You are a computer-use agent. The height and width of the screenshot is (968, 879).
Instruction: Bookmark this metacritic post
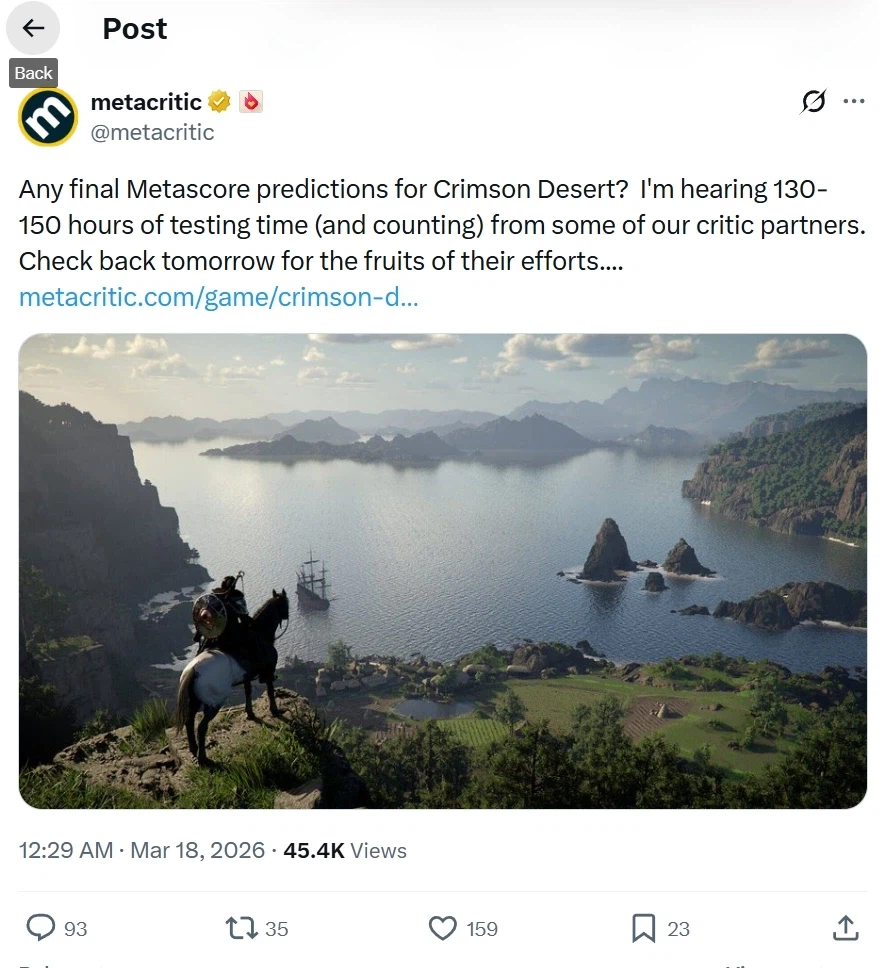click(x=644, y=928)
